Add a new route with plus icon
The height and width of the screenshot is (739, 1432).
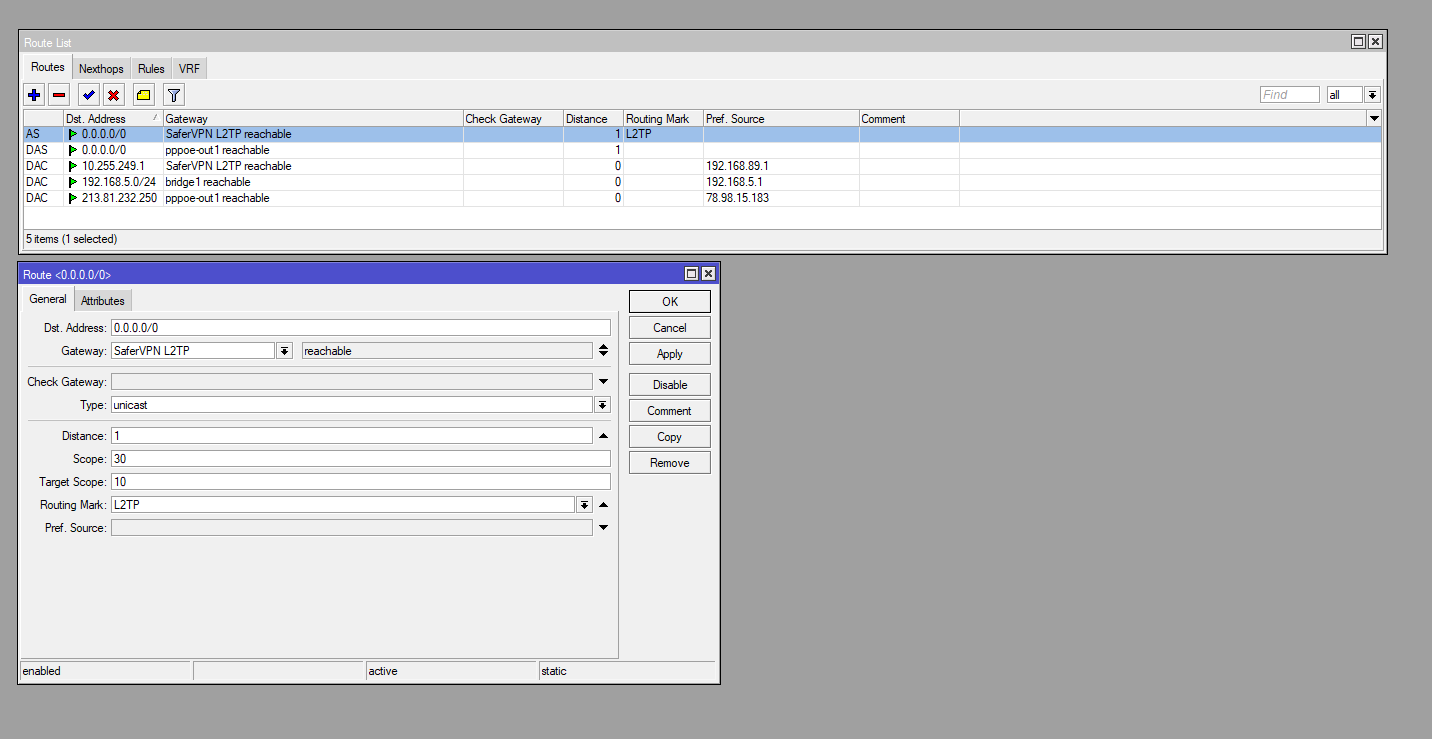(34, 95)
